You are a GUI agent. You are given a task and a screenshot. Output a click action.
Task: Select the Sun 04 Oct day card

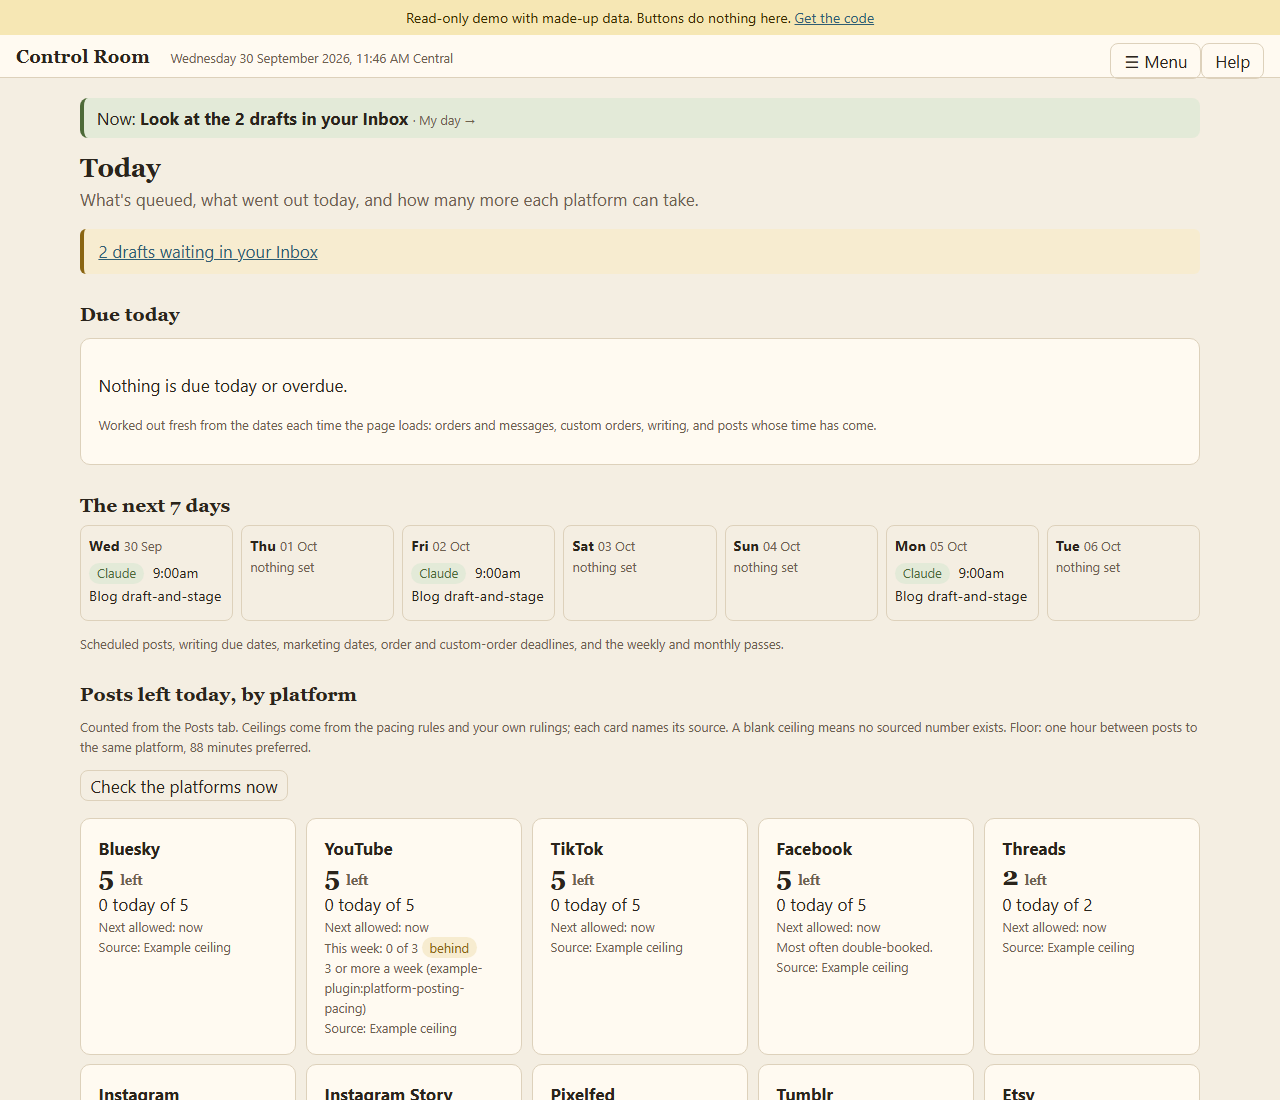click(801, 573)
